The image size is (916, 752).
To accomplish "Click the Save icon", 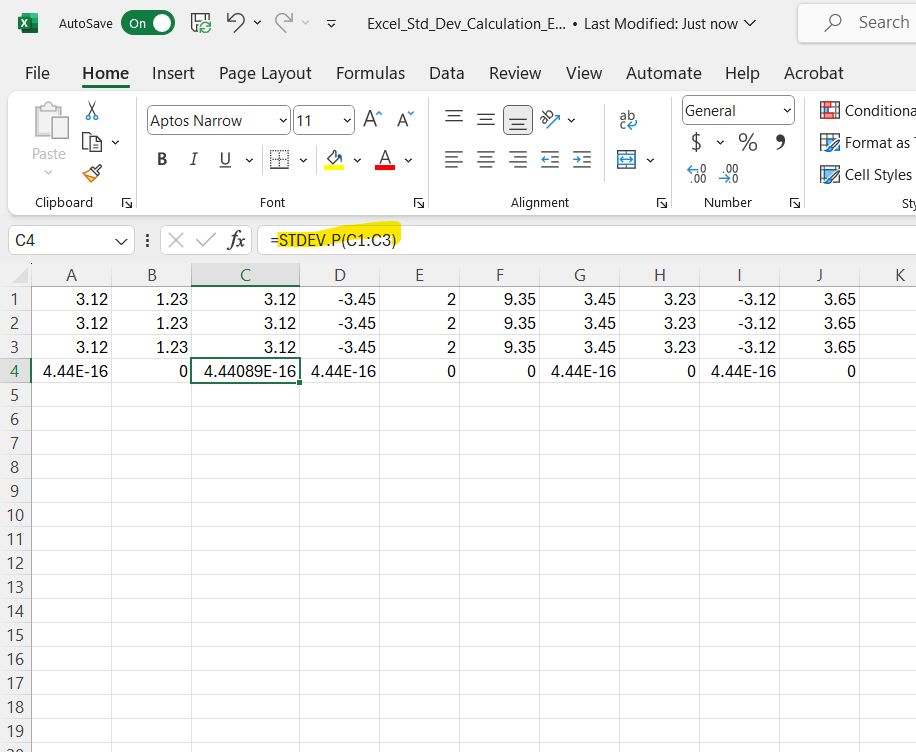I will (x=200, y=23).
